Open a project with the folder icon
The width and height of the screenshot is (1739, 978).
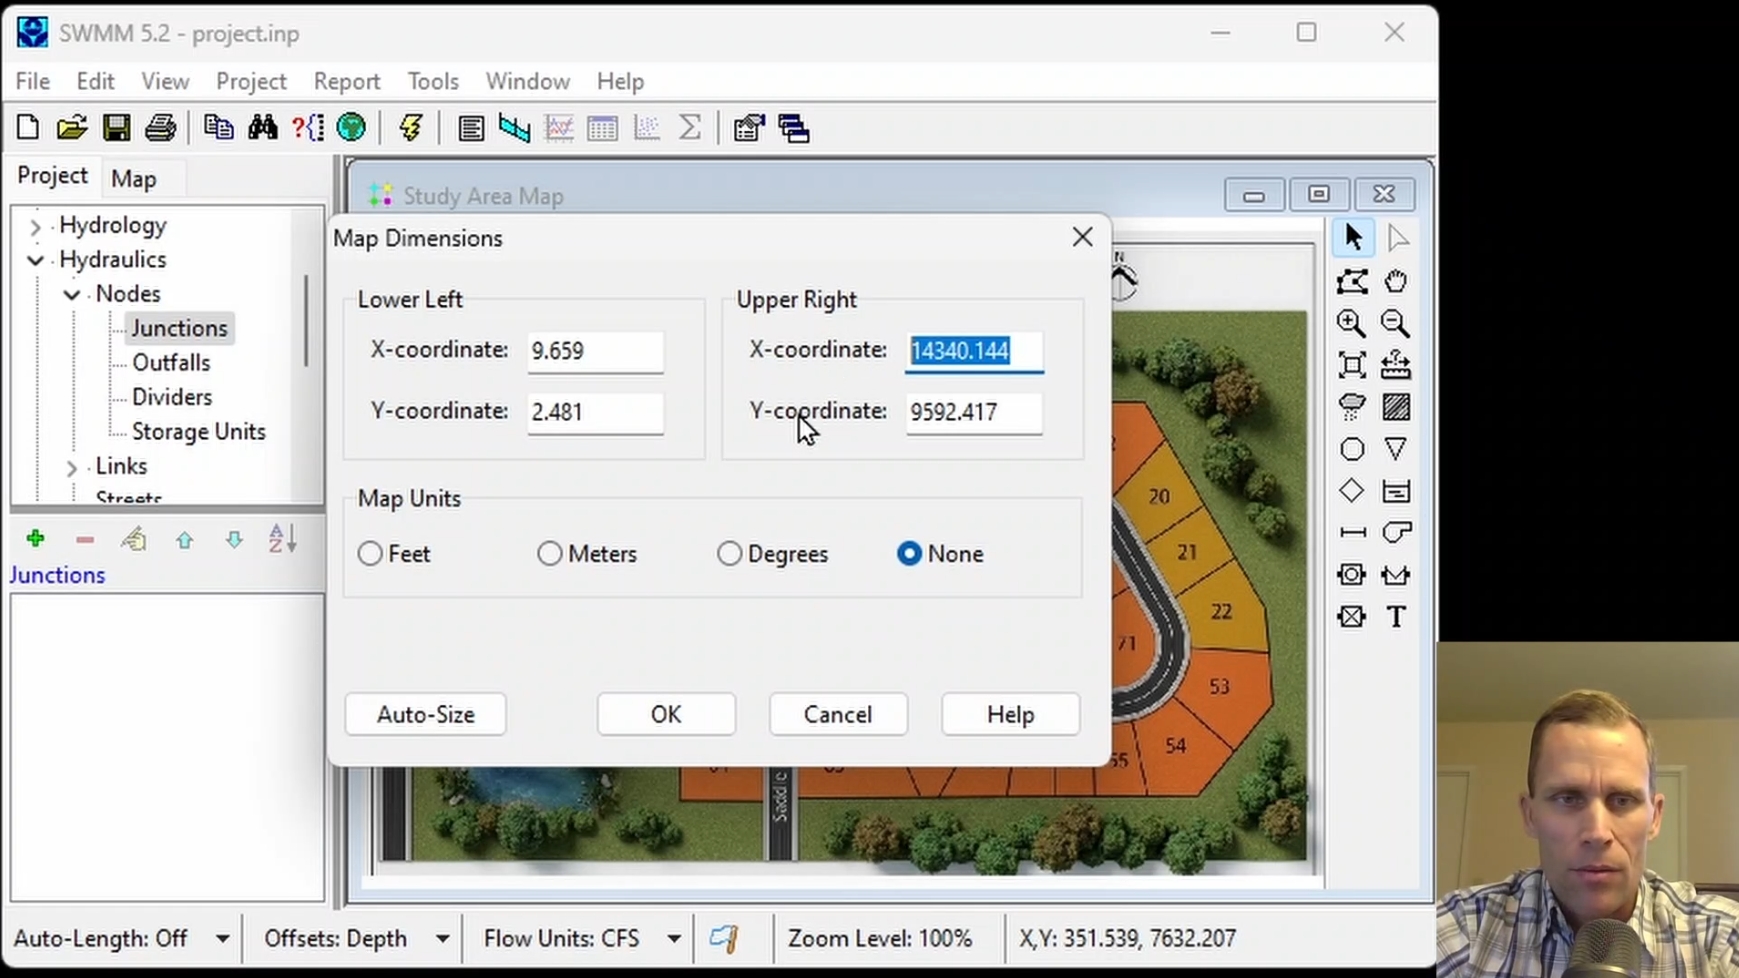[72, 128]
